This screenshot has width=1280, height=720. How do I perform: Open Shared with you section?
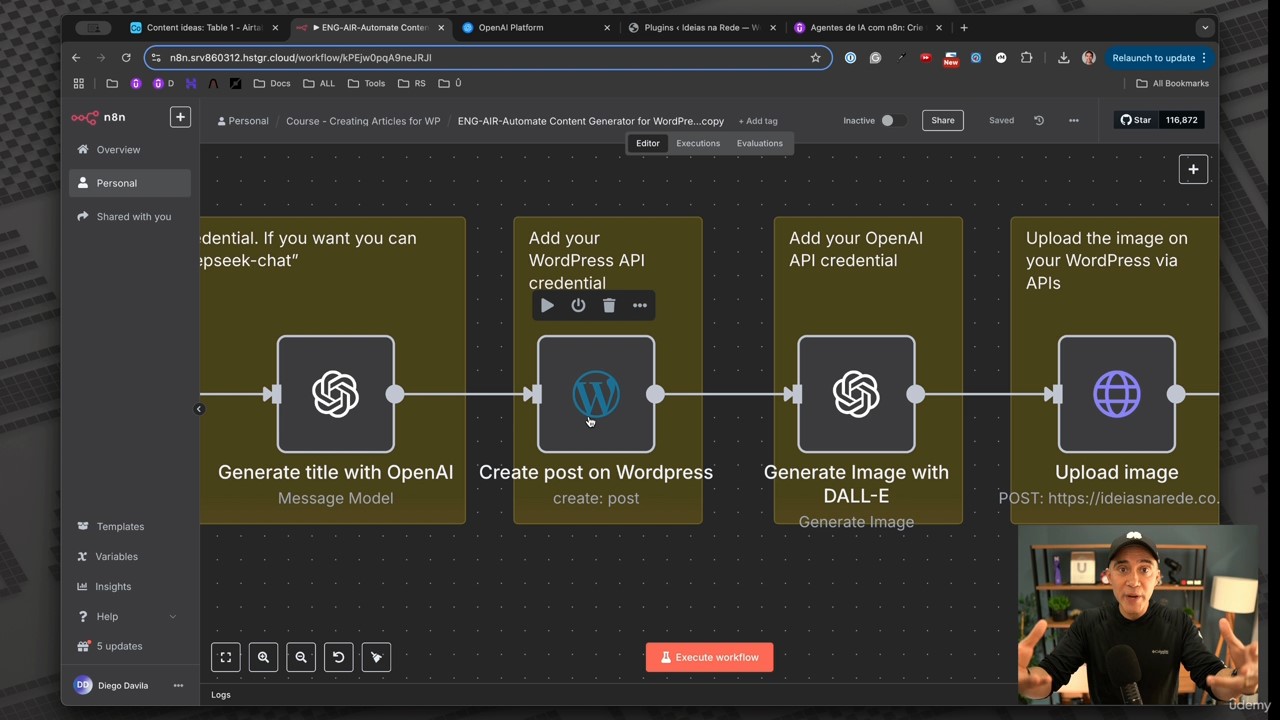(133, 216)
